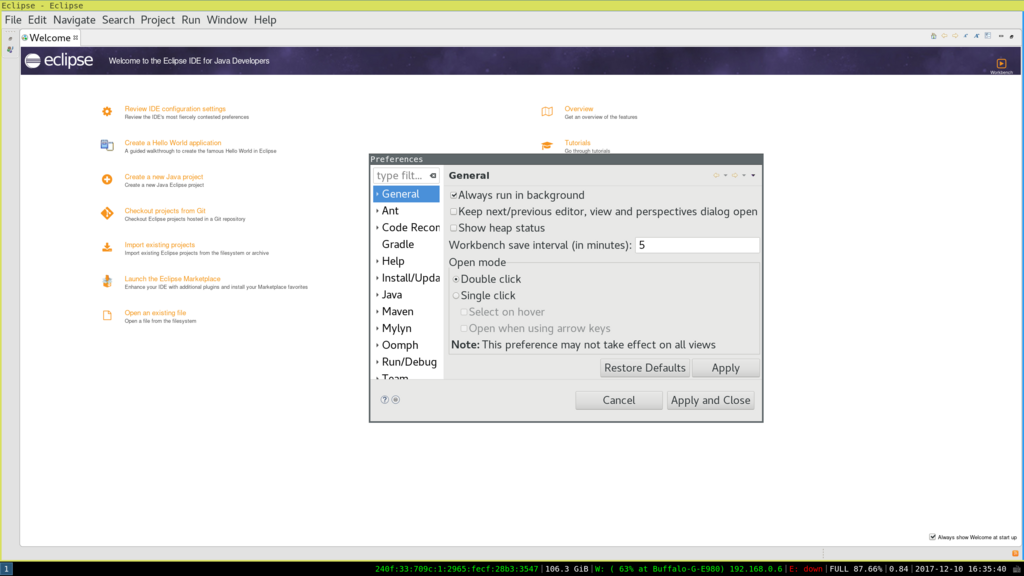Expand the Oomph tree node
The width and height of the screenshot is (1024, 576).
click(377, 345)
